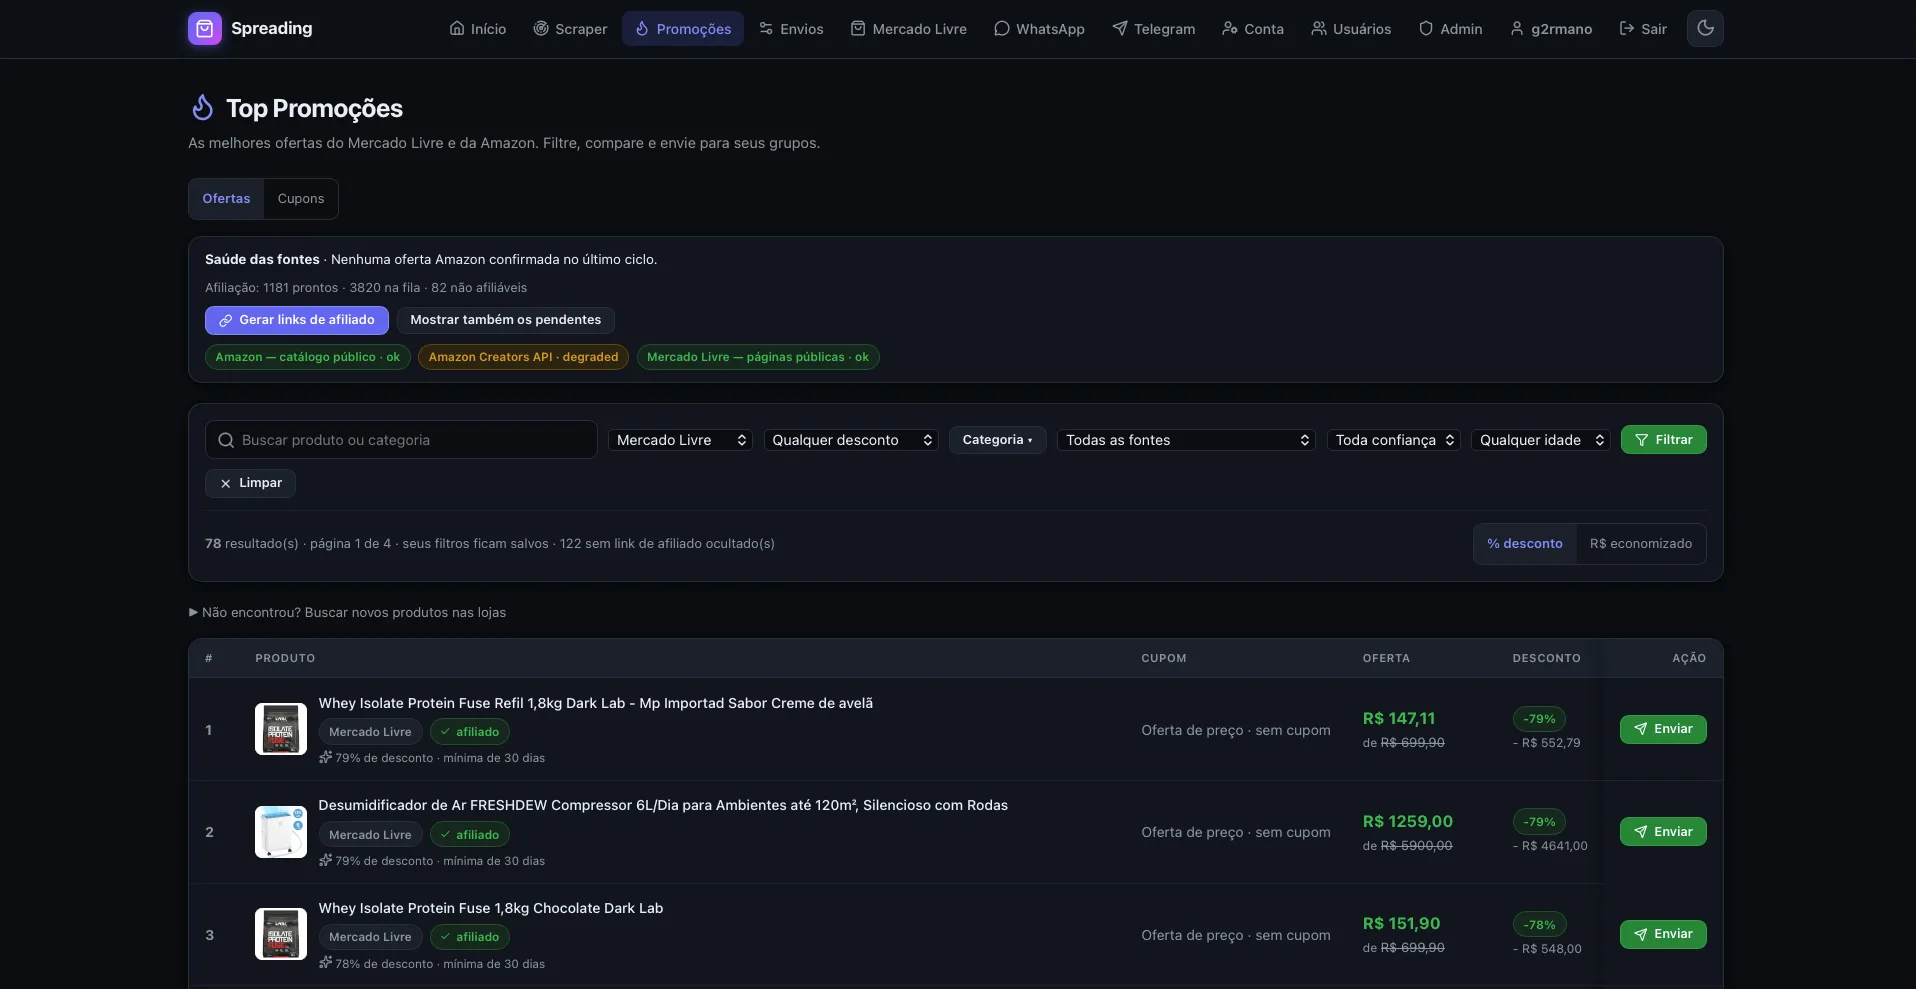Click Amazon Creators API degraded badge
This screenshot has height=989, width=1916.
click(x=523, y=357)
